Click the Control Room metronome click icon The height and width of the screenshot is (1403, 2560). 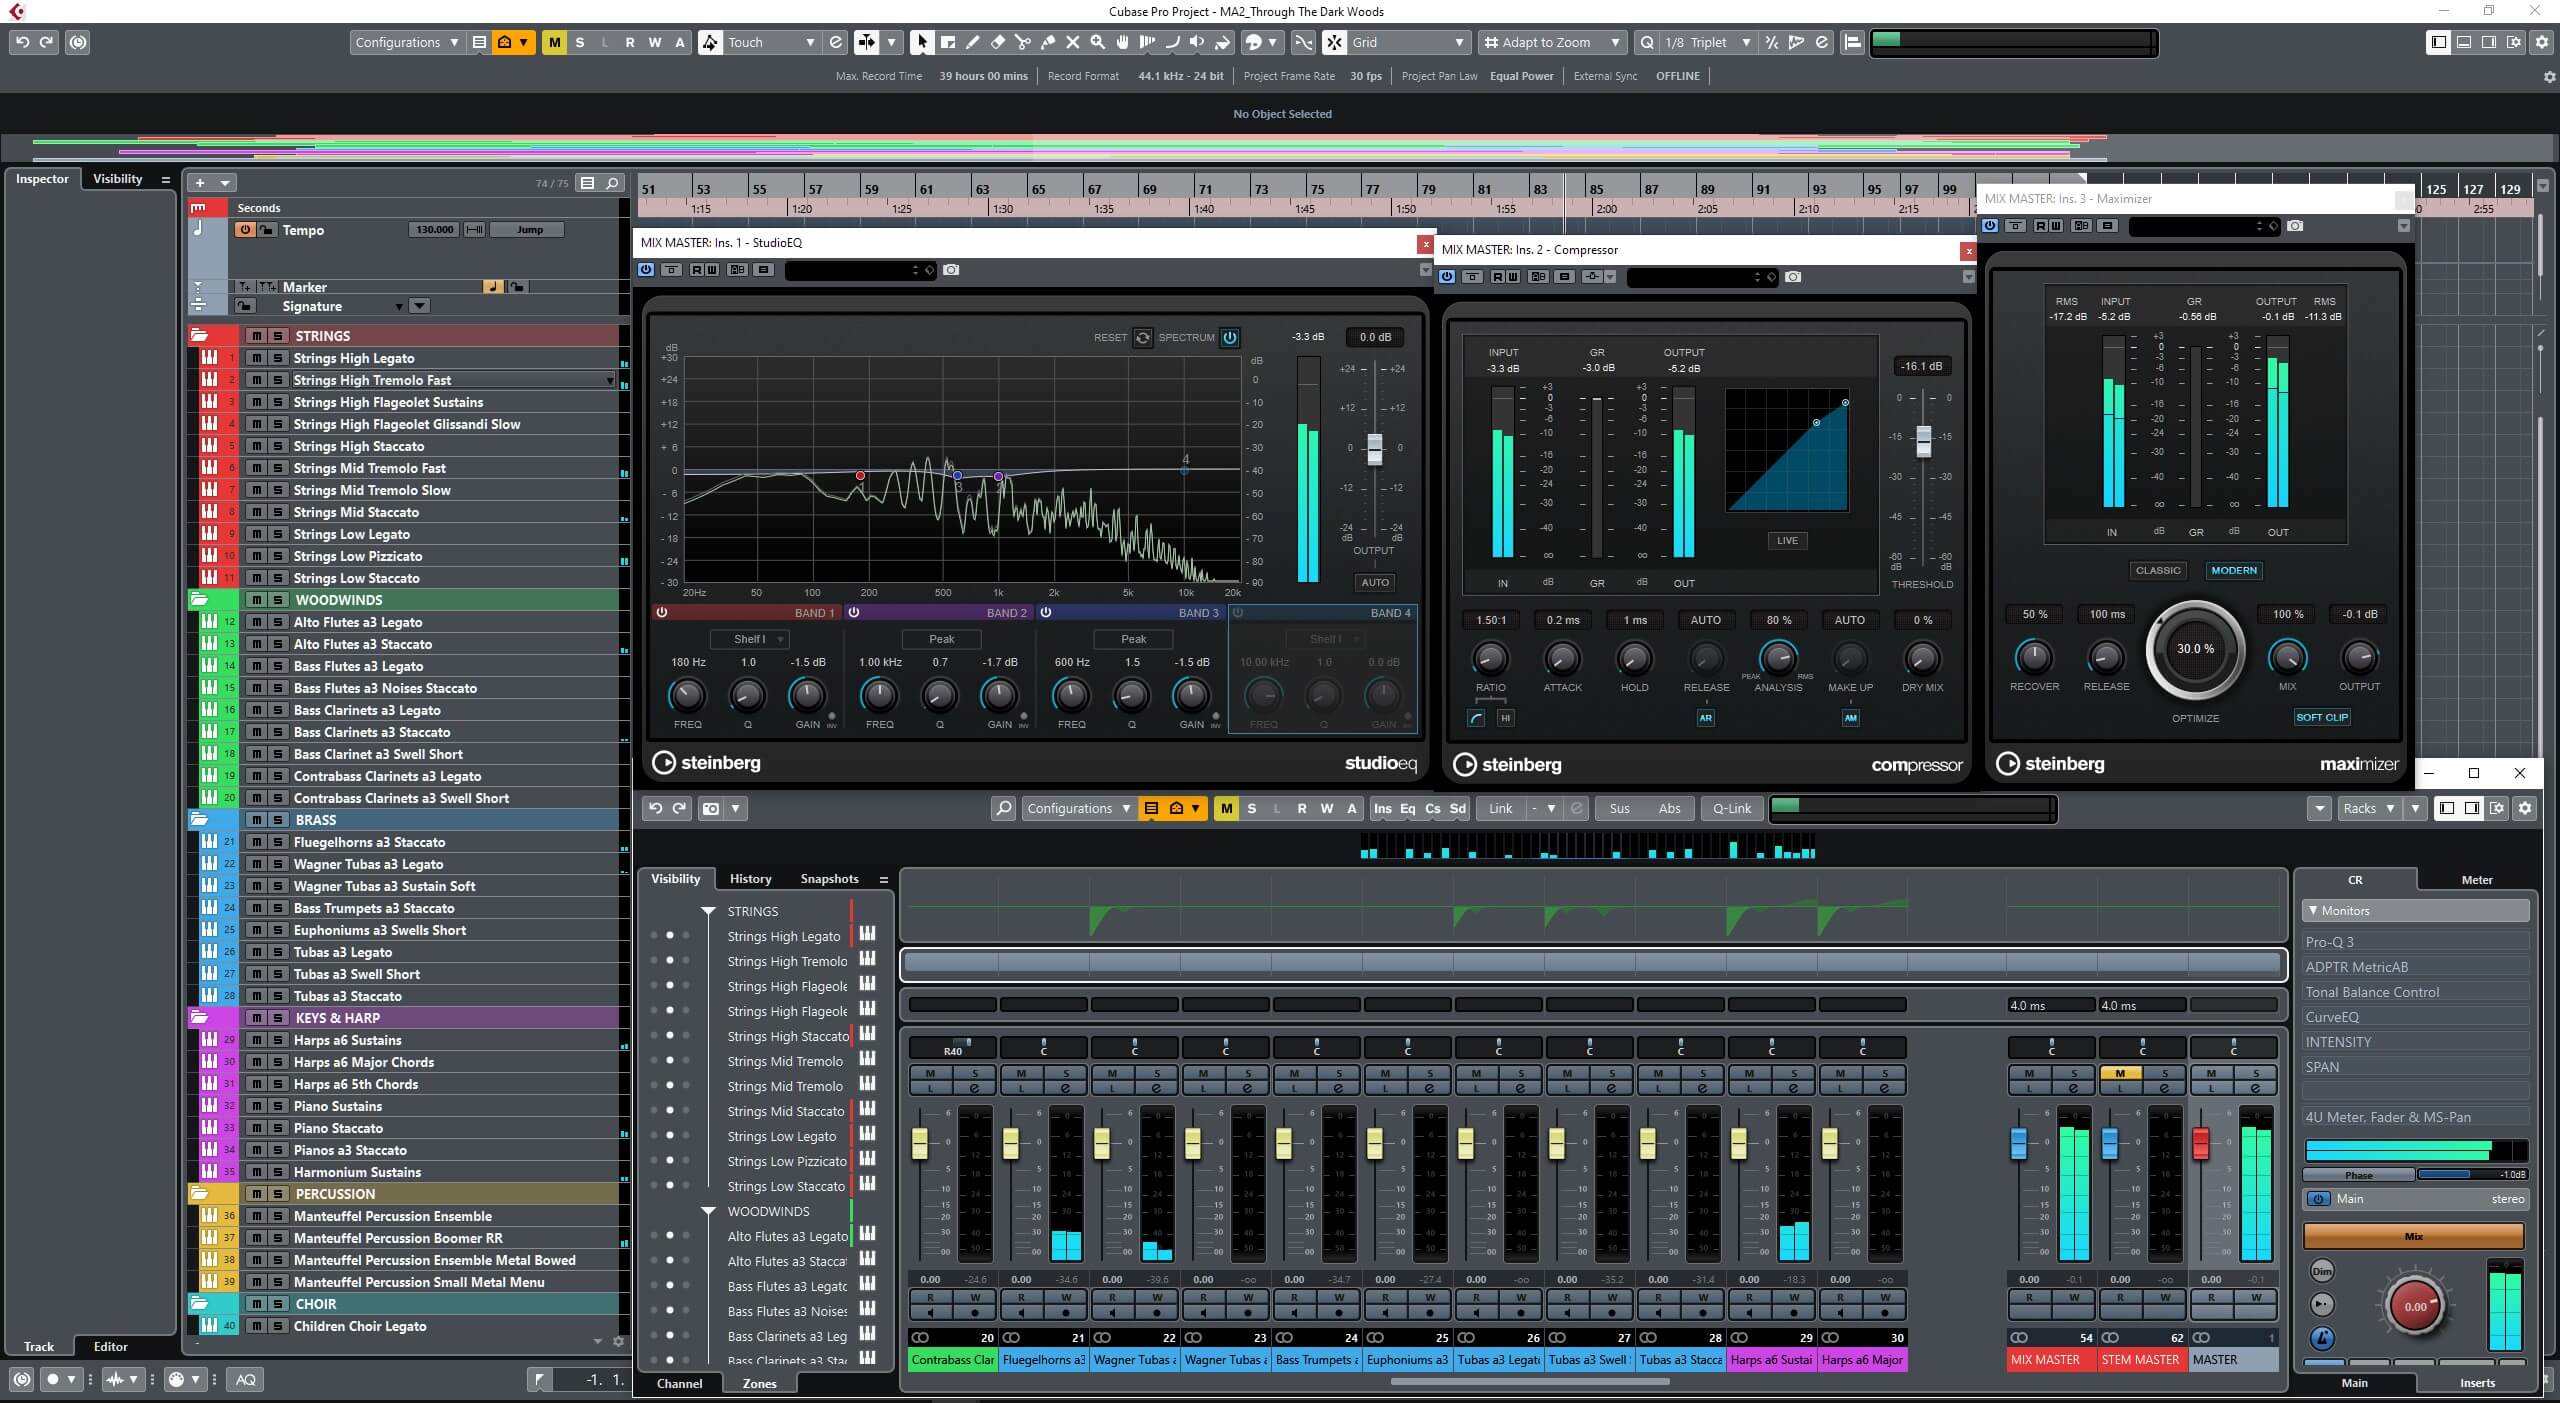2322,1337
